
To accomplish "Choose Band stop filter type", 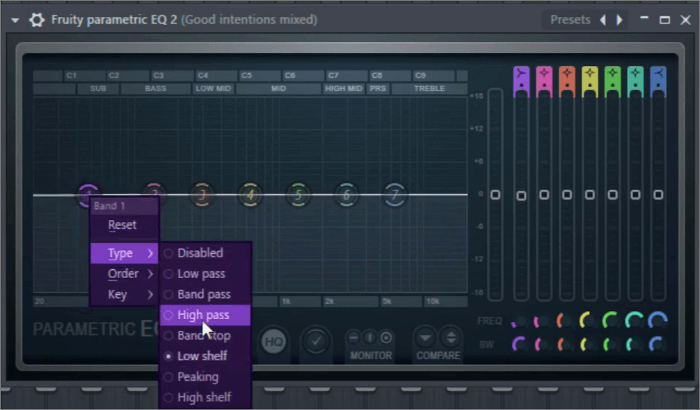I will 205,335.
